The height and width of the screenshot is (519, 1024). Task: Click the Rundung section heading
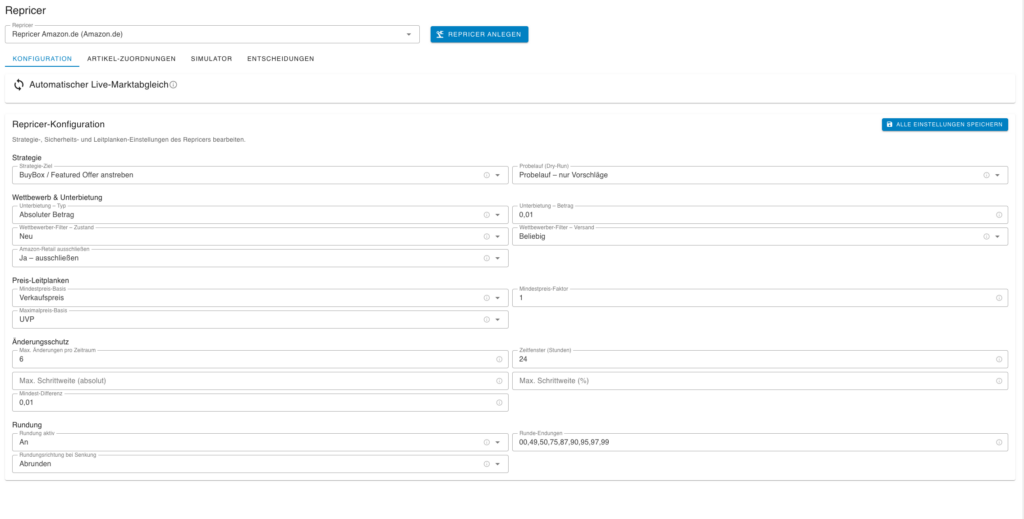27,425
